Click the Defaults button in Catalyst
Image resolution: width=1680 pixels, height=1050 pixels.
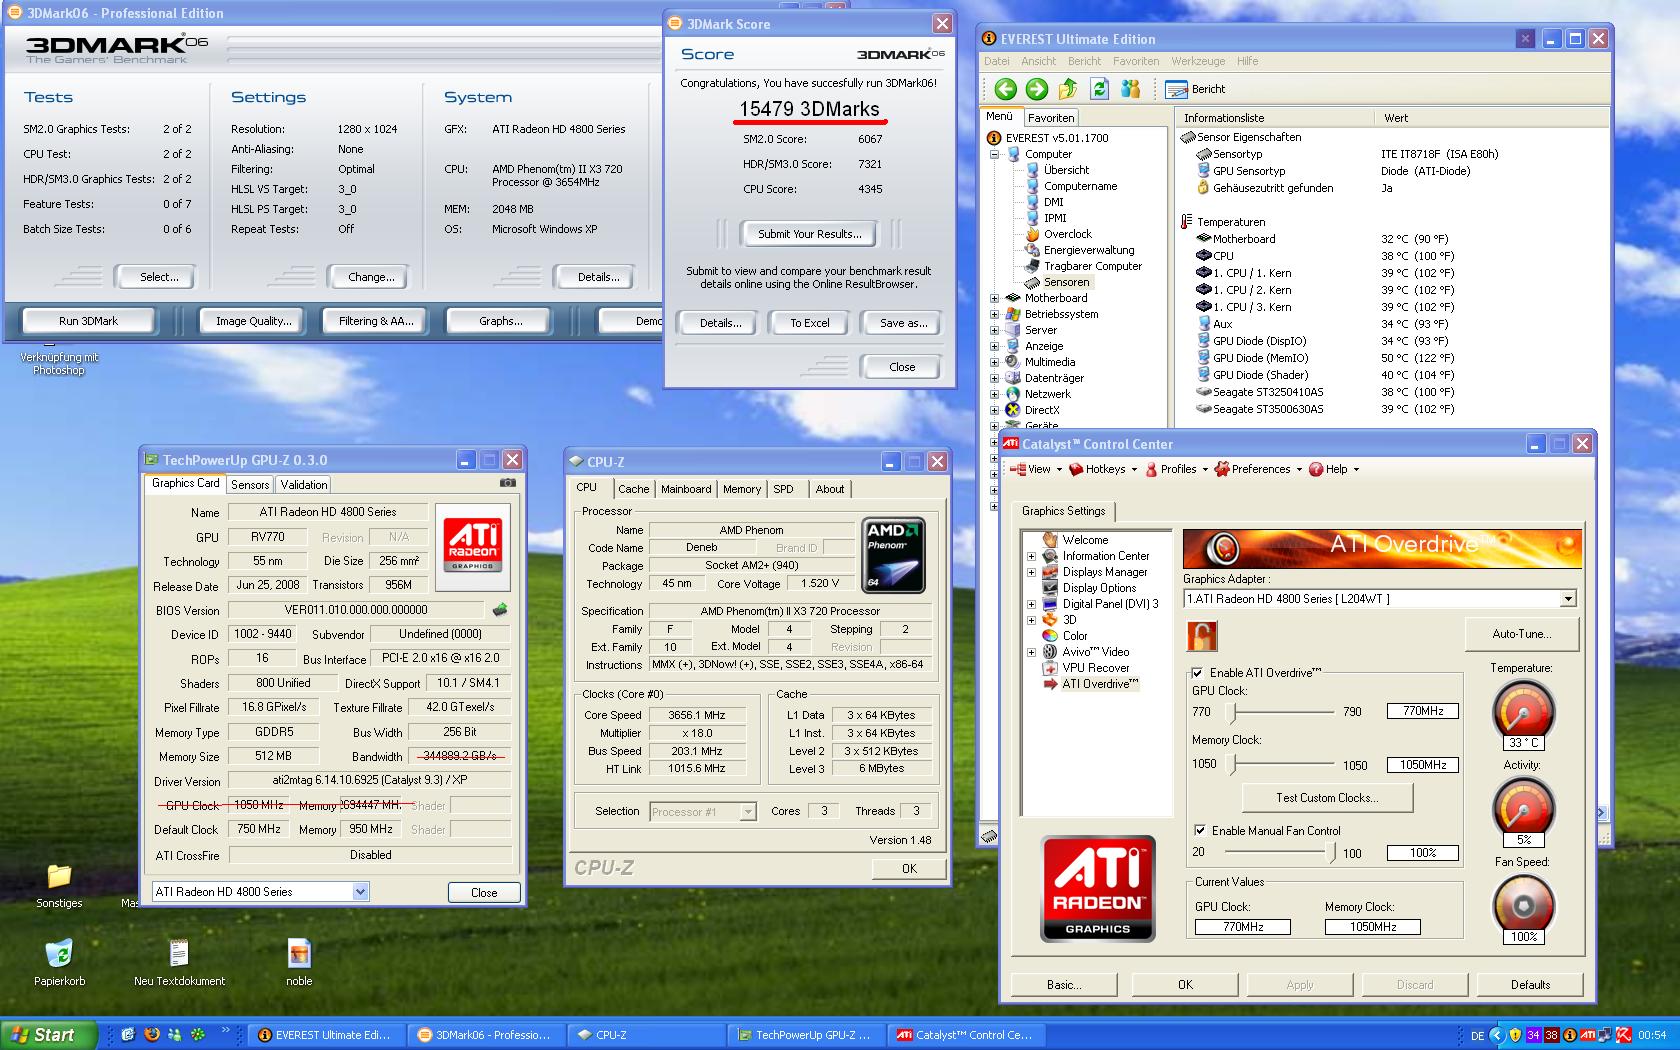1530,985
